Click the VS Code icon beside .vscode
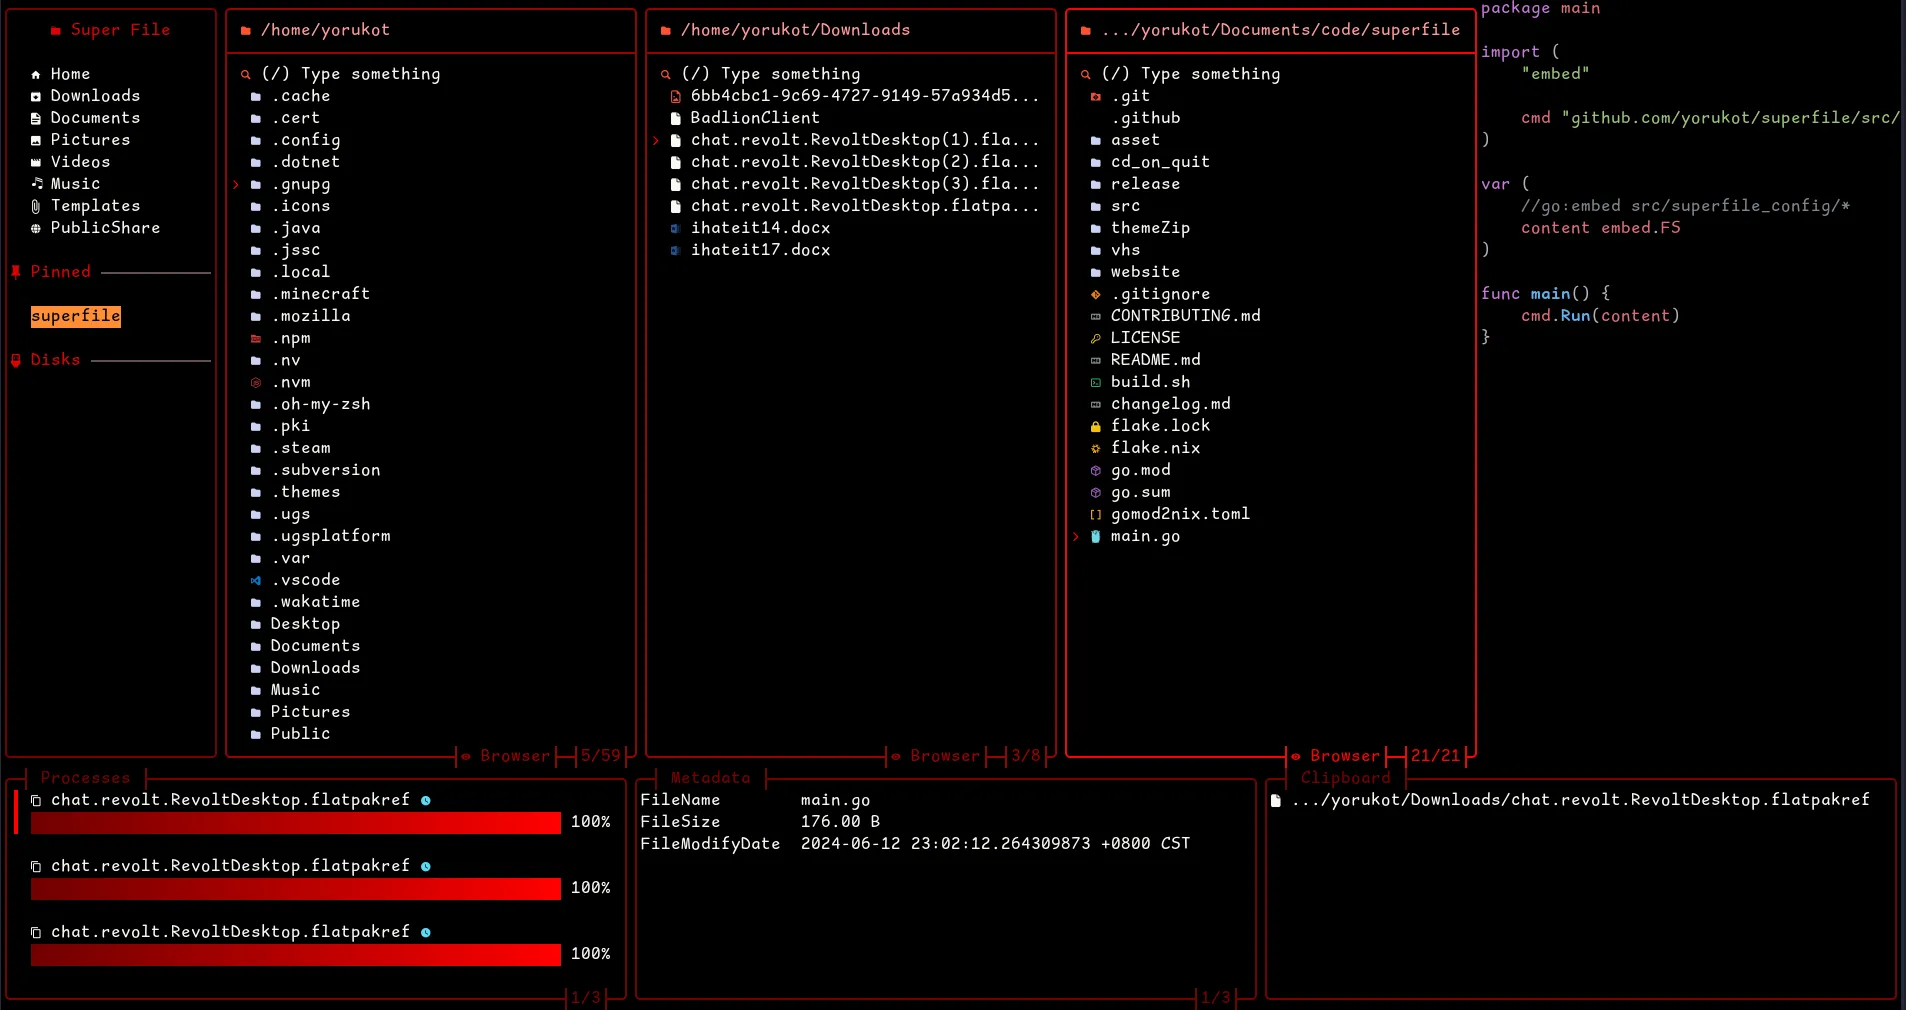1906x1010 pixels. pyautogui.click(x=256, y=580)
